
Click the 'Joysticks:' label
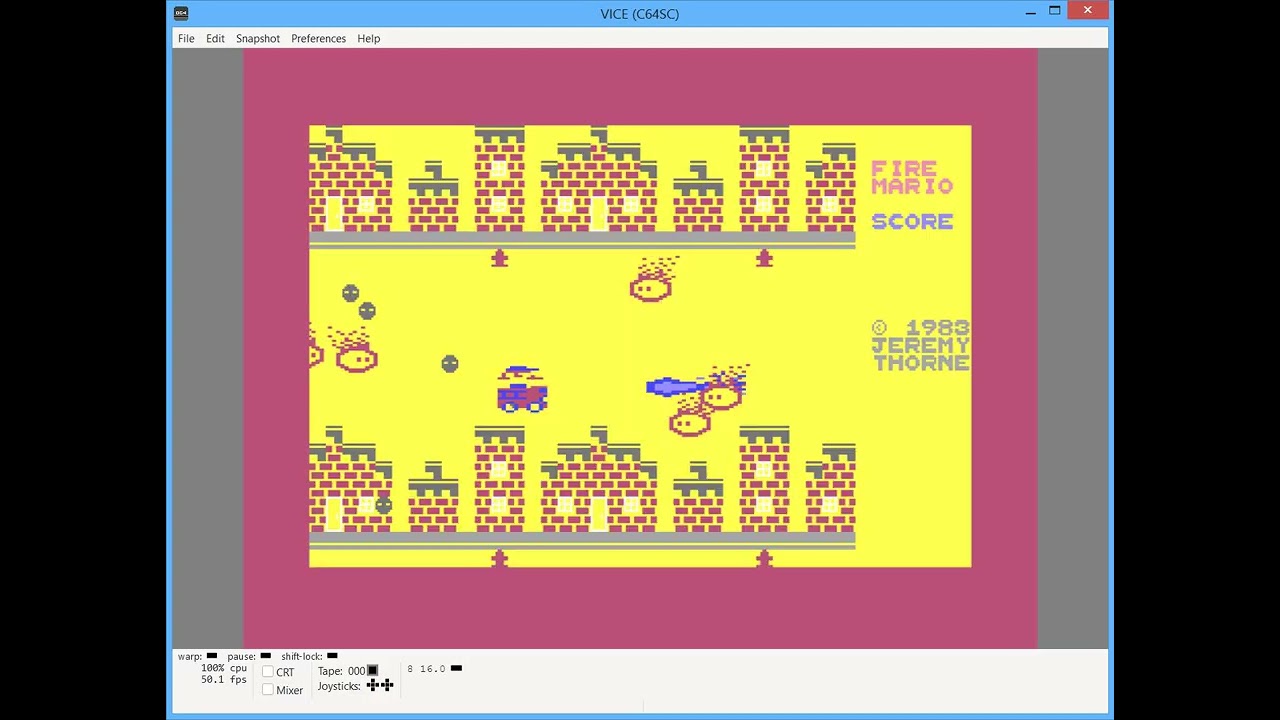(x=341, y=686)
